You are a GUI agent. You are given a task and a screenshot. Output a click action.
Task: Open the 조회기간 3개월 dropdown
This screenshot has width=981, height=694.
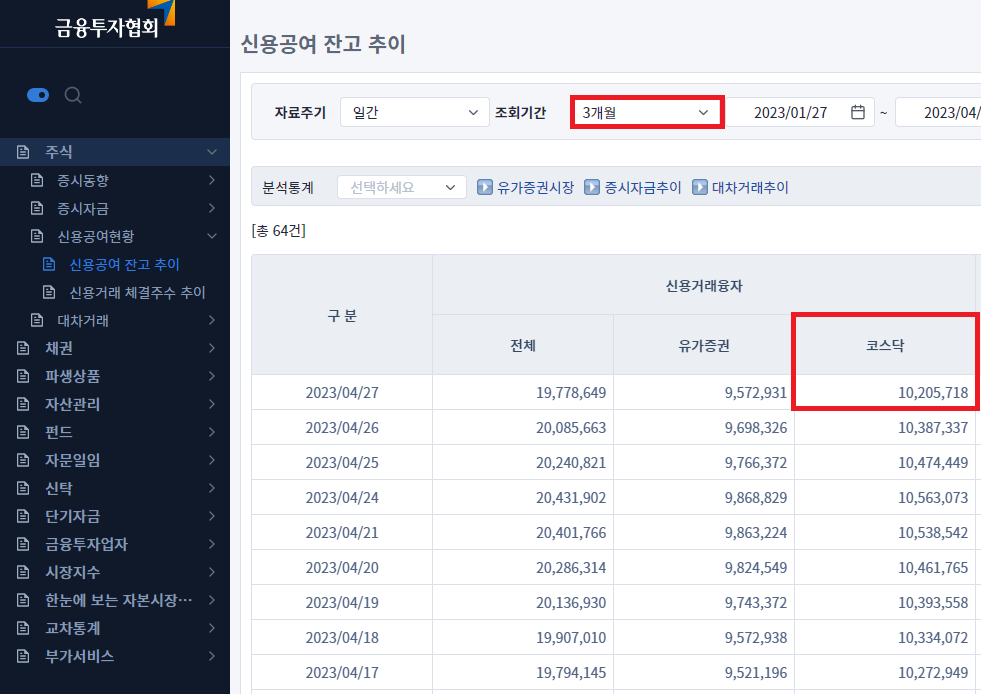(x=648, y=112)
